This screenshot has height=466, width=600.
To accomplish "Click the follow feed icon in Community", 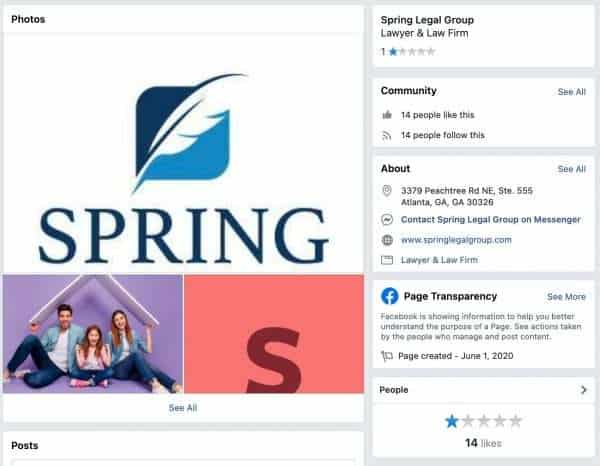I will pyautogui.click(x=387, y=135).
